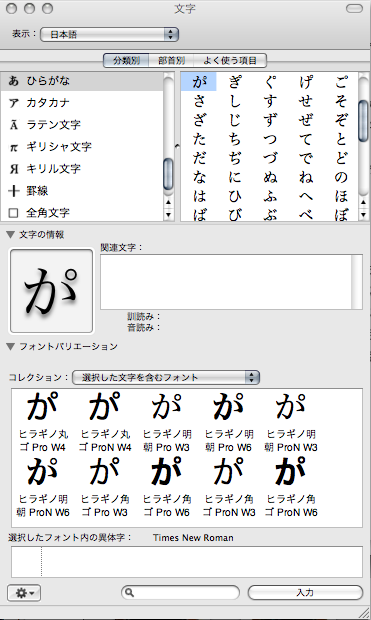Select character た in the grid
Screen dimensions: 371x620
click(199, 139)
